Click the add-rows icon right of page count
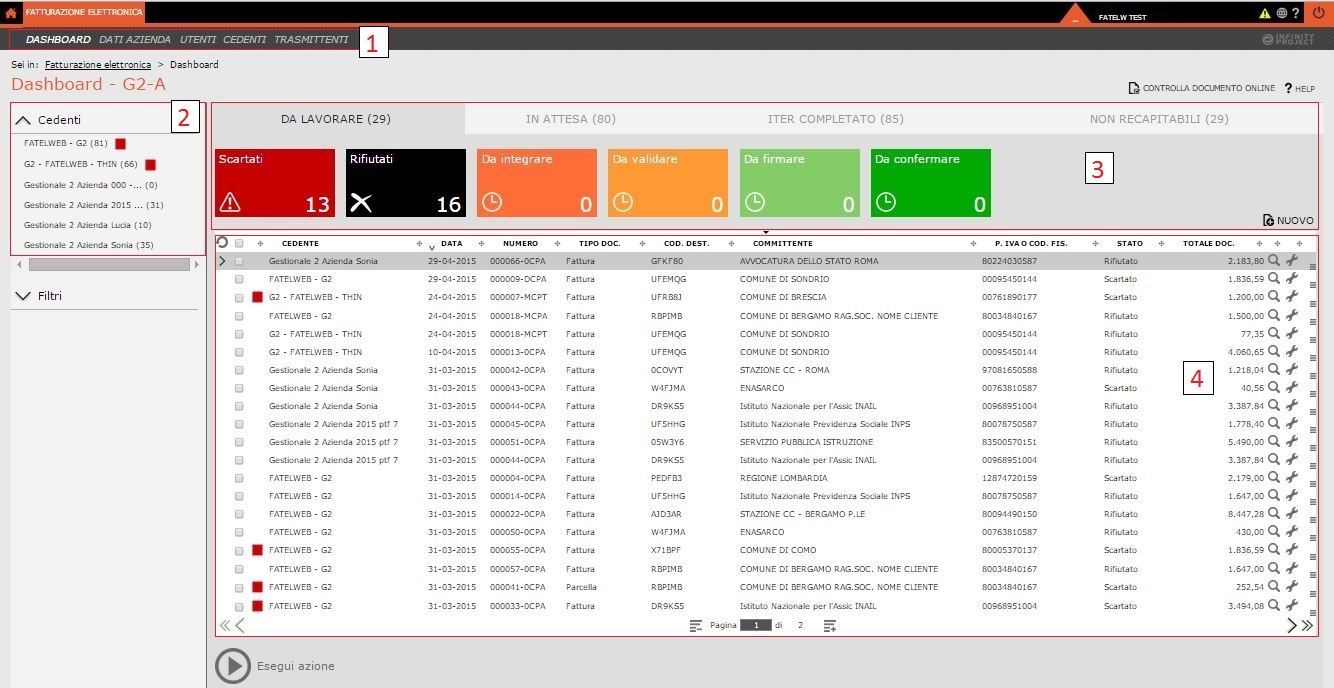The image size is (1334, 688). [830, 626]
